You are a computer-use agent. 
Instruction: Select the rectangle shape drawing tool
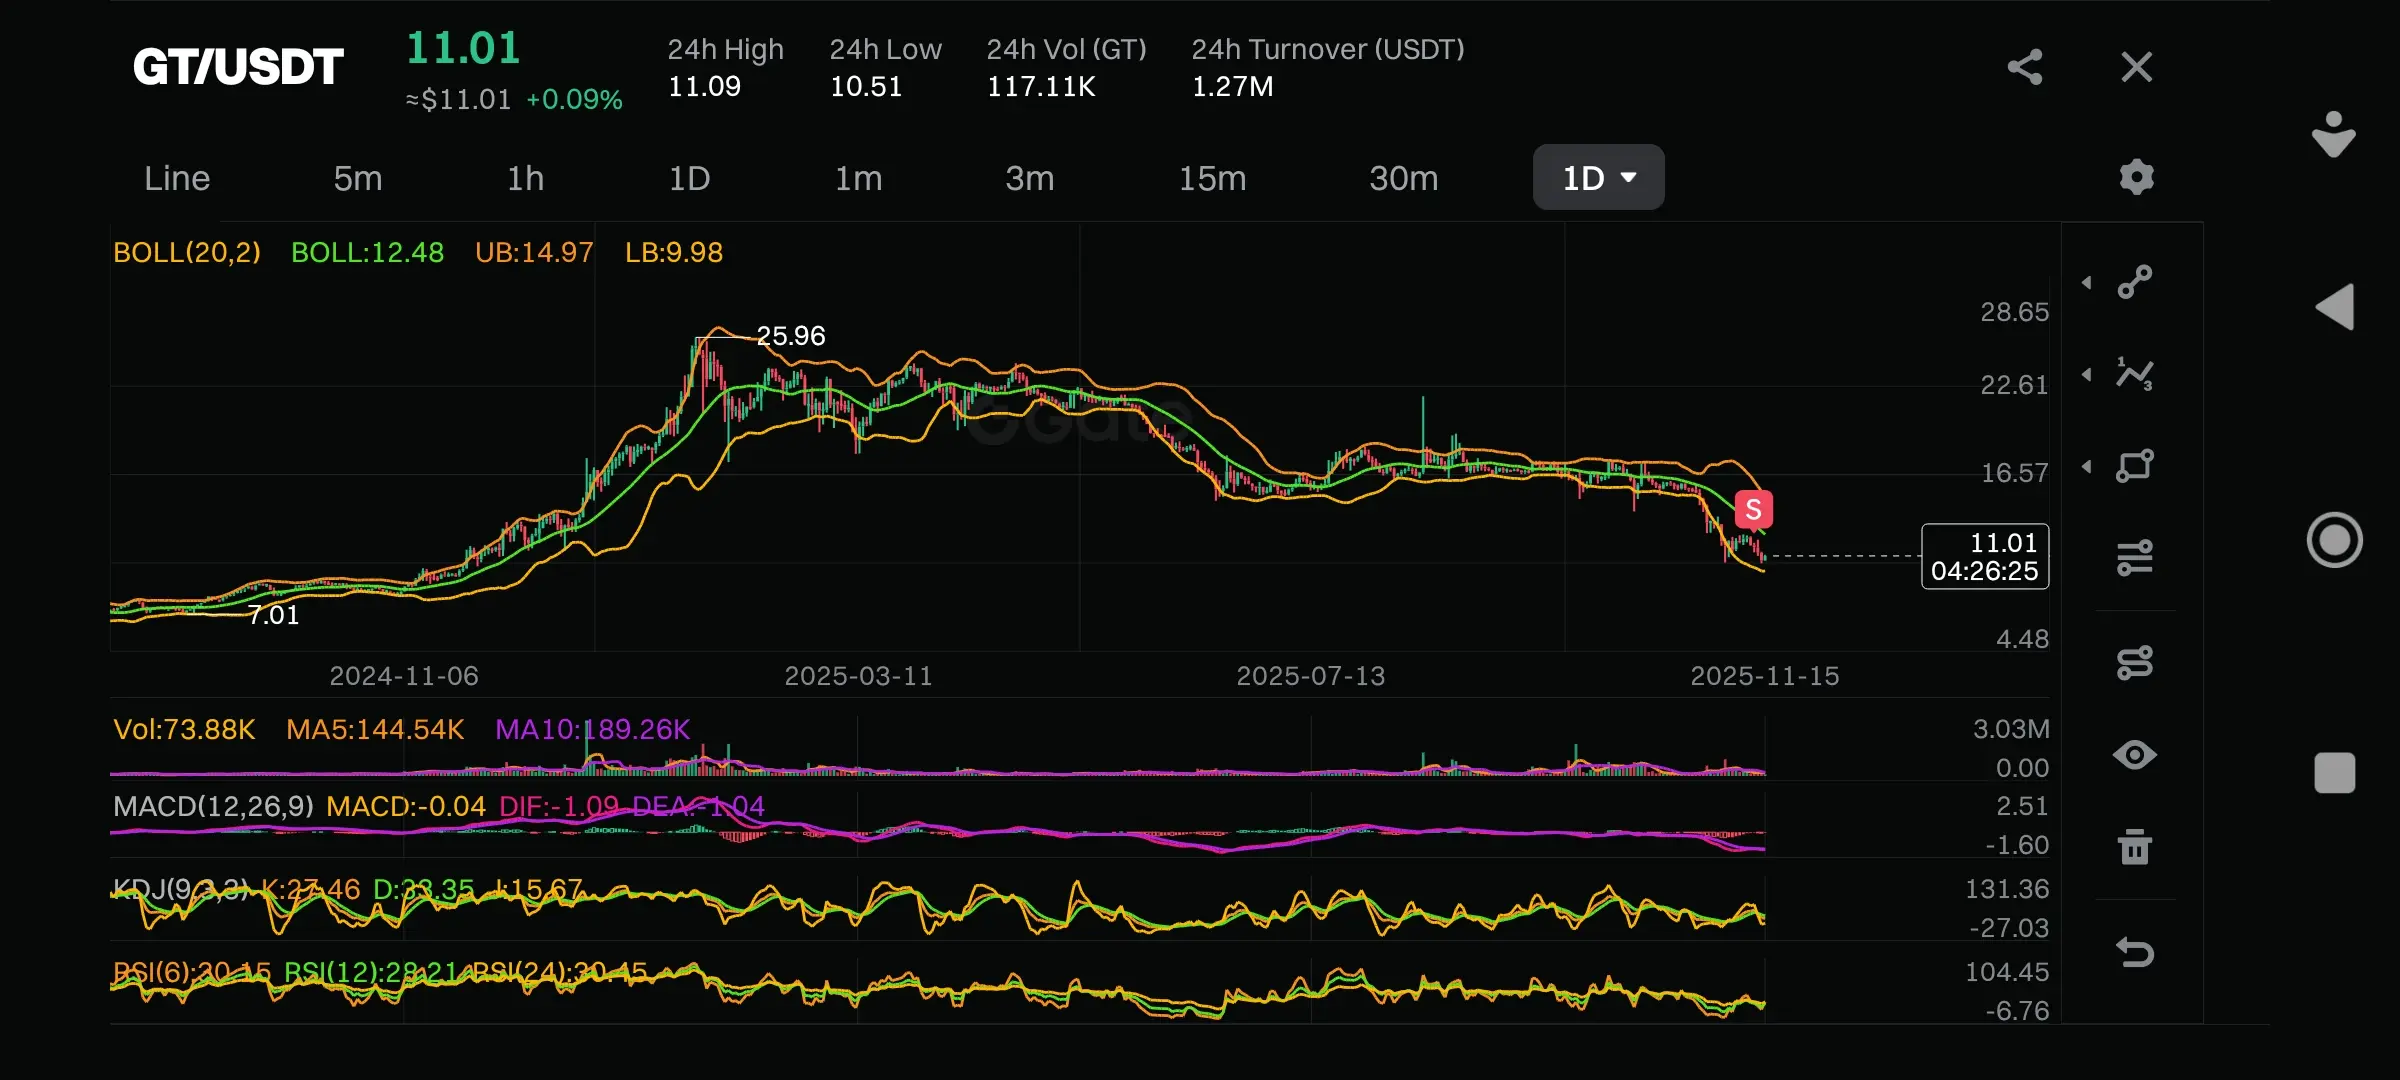point(2135,466)
